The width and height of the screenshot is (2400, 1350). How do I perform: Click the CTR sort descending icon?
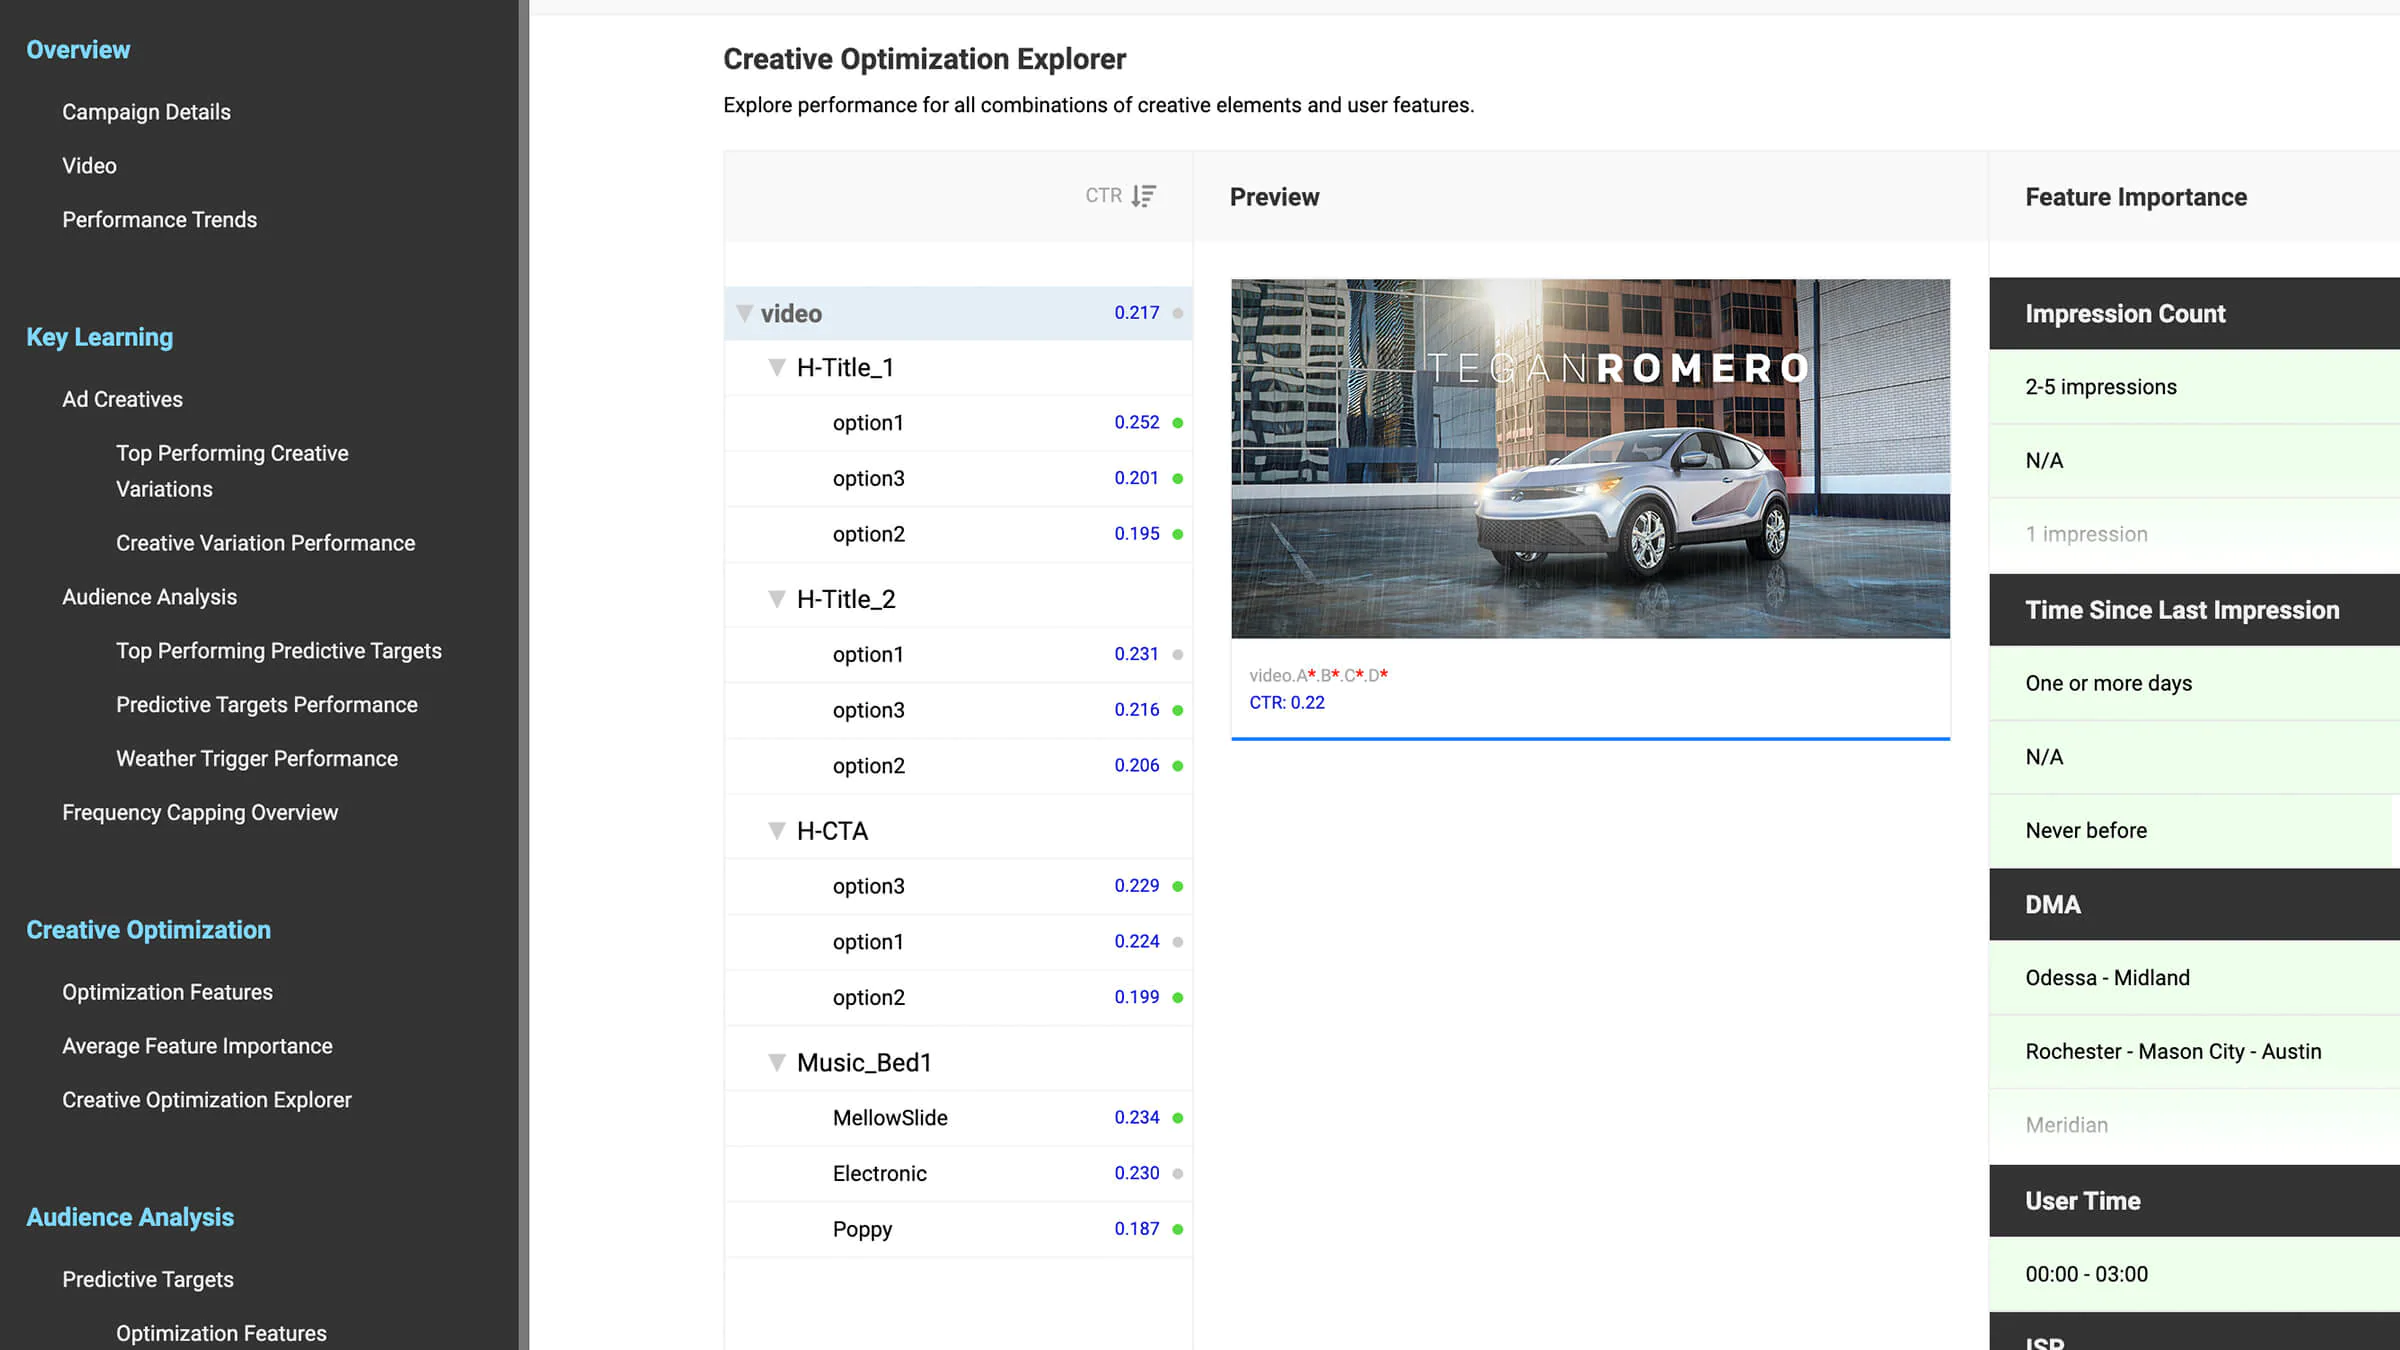1142,195
